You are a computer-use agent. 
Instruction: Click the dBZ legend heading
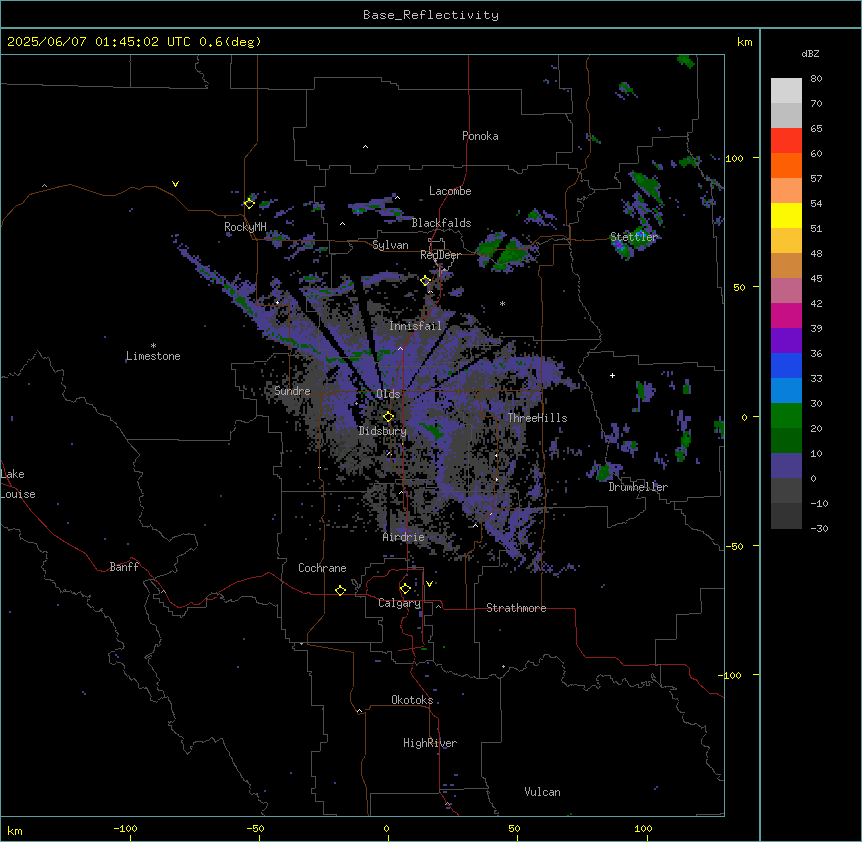coord(810,53)
